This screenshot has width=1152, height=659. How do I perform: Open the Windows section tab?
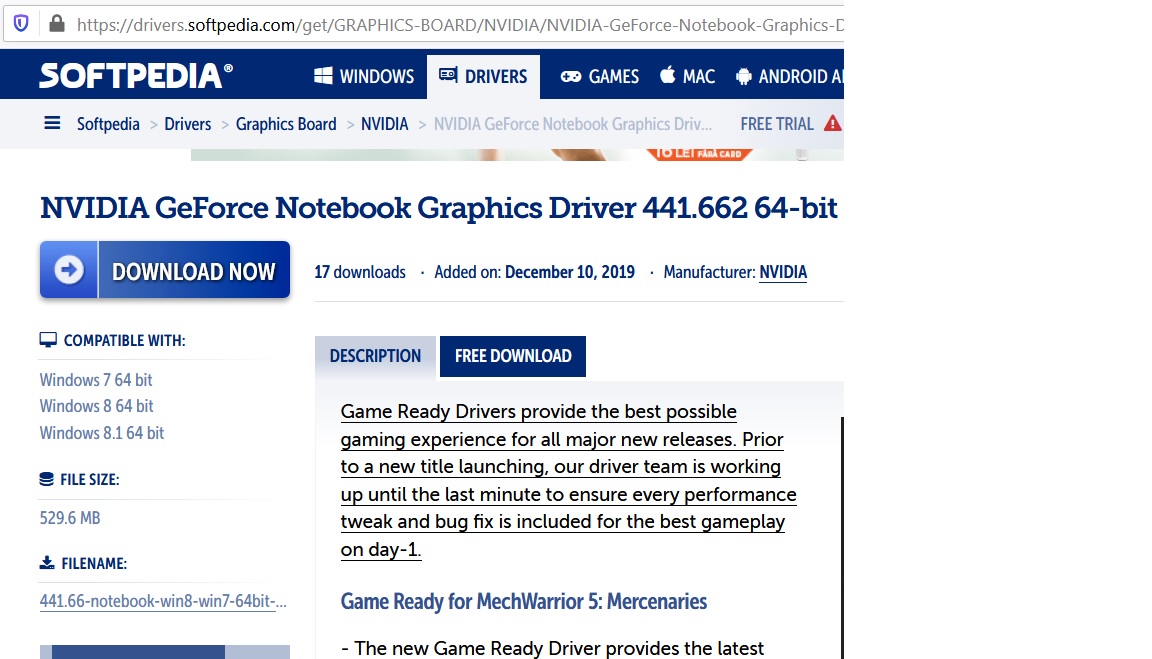[x=364, y=76]
